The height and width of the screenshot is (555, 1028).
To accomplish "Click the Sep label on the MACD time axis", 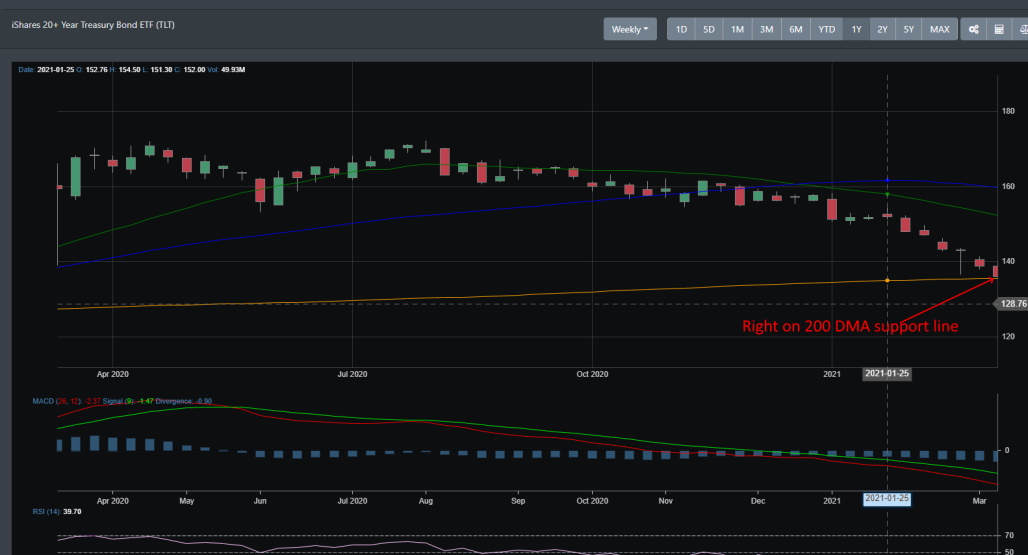I will 518,501.
